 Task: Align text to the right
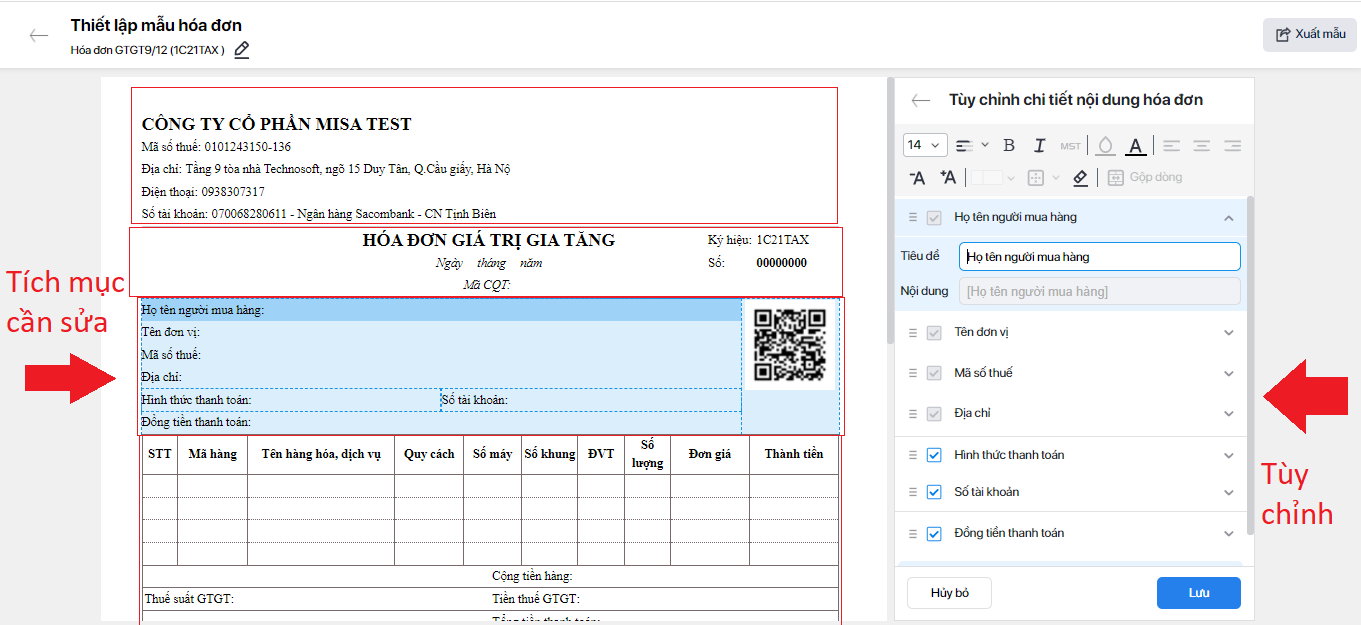click(x=1232, y=145)
